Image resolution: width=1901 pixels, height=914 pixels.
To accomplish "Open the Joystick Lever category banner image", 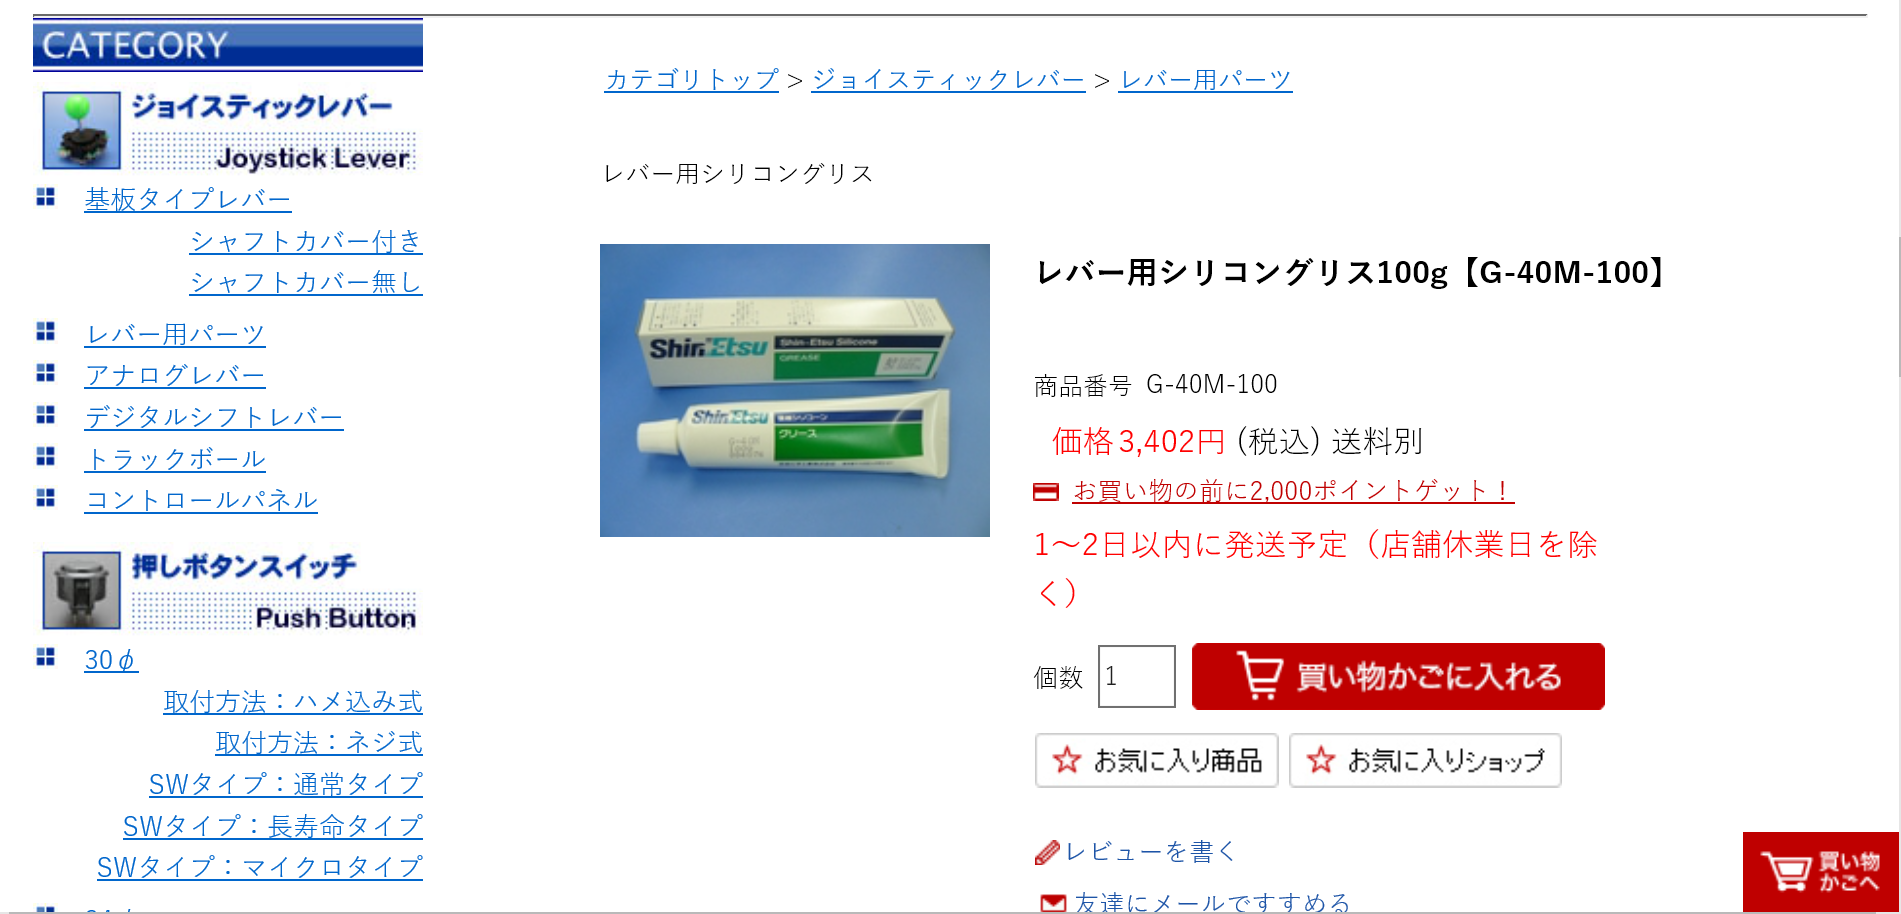I will click(228, 131).
